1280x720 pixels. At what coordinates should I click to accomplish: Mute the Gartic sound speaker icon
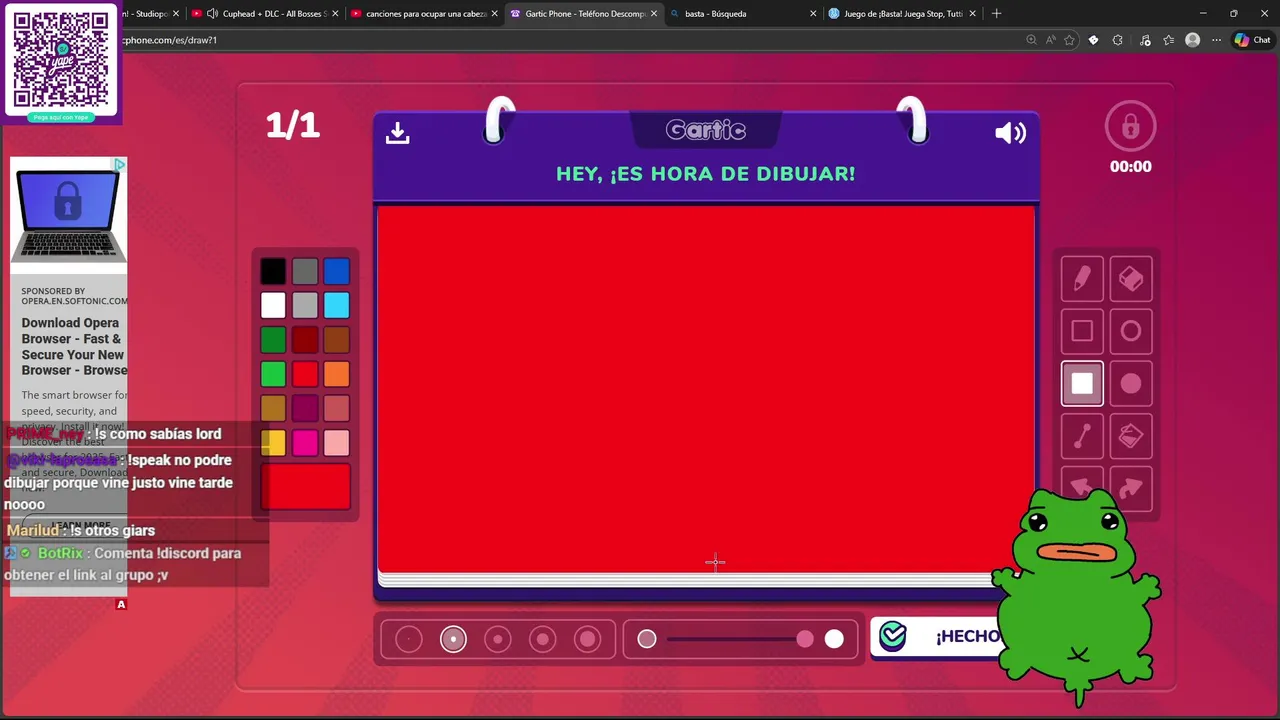(x=1010, y=133)
